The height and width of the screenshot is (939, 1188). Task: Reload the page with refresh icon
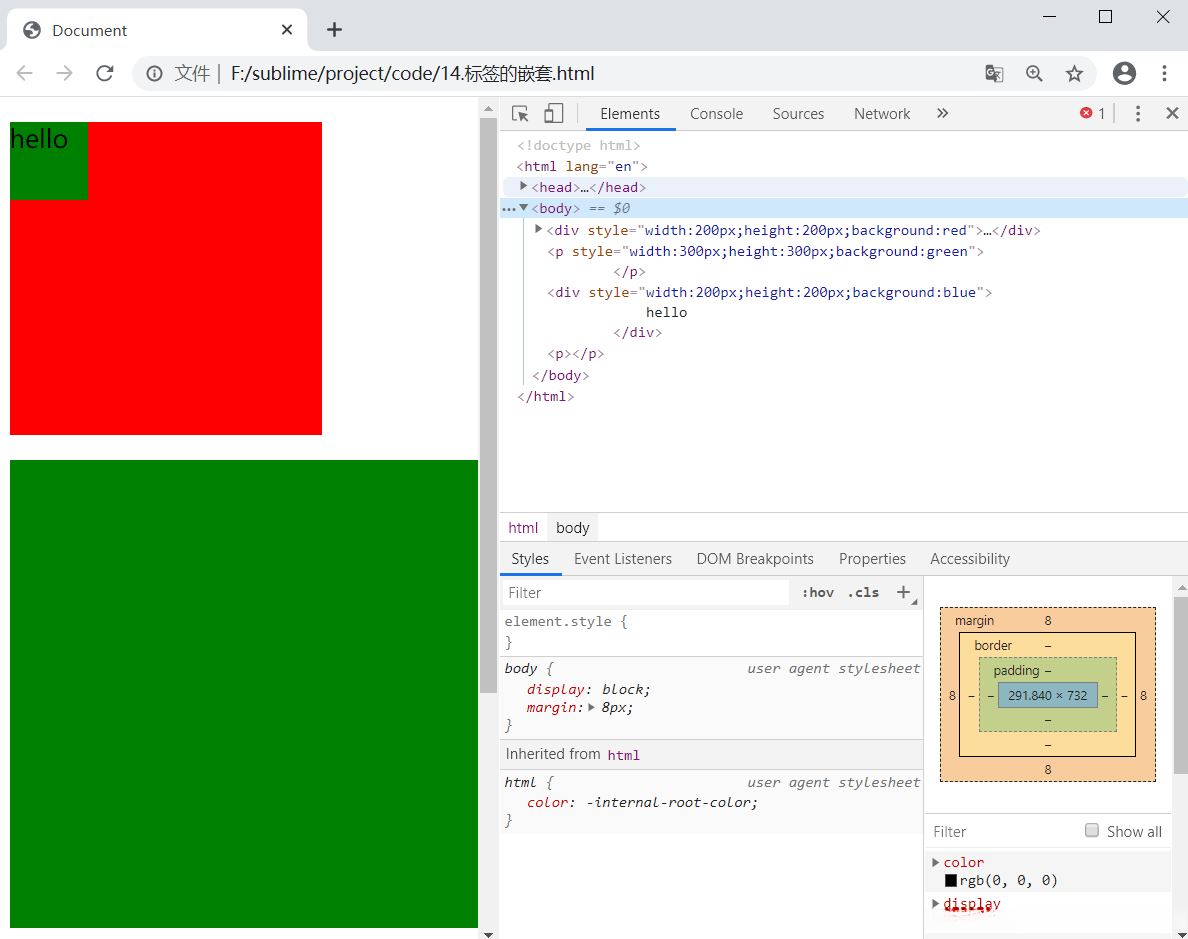pos(104,73)
